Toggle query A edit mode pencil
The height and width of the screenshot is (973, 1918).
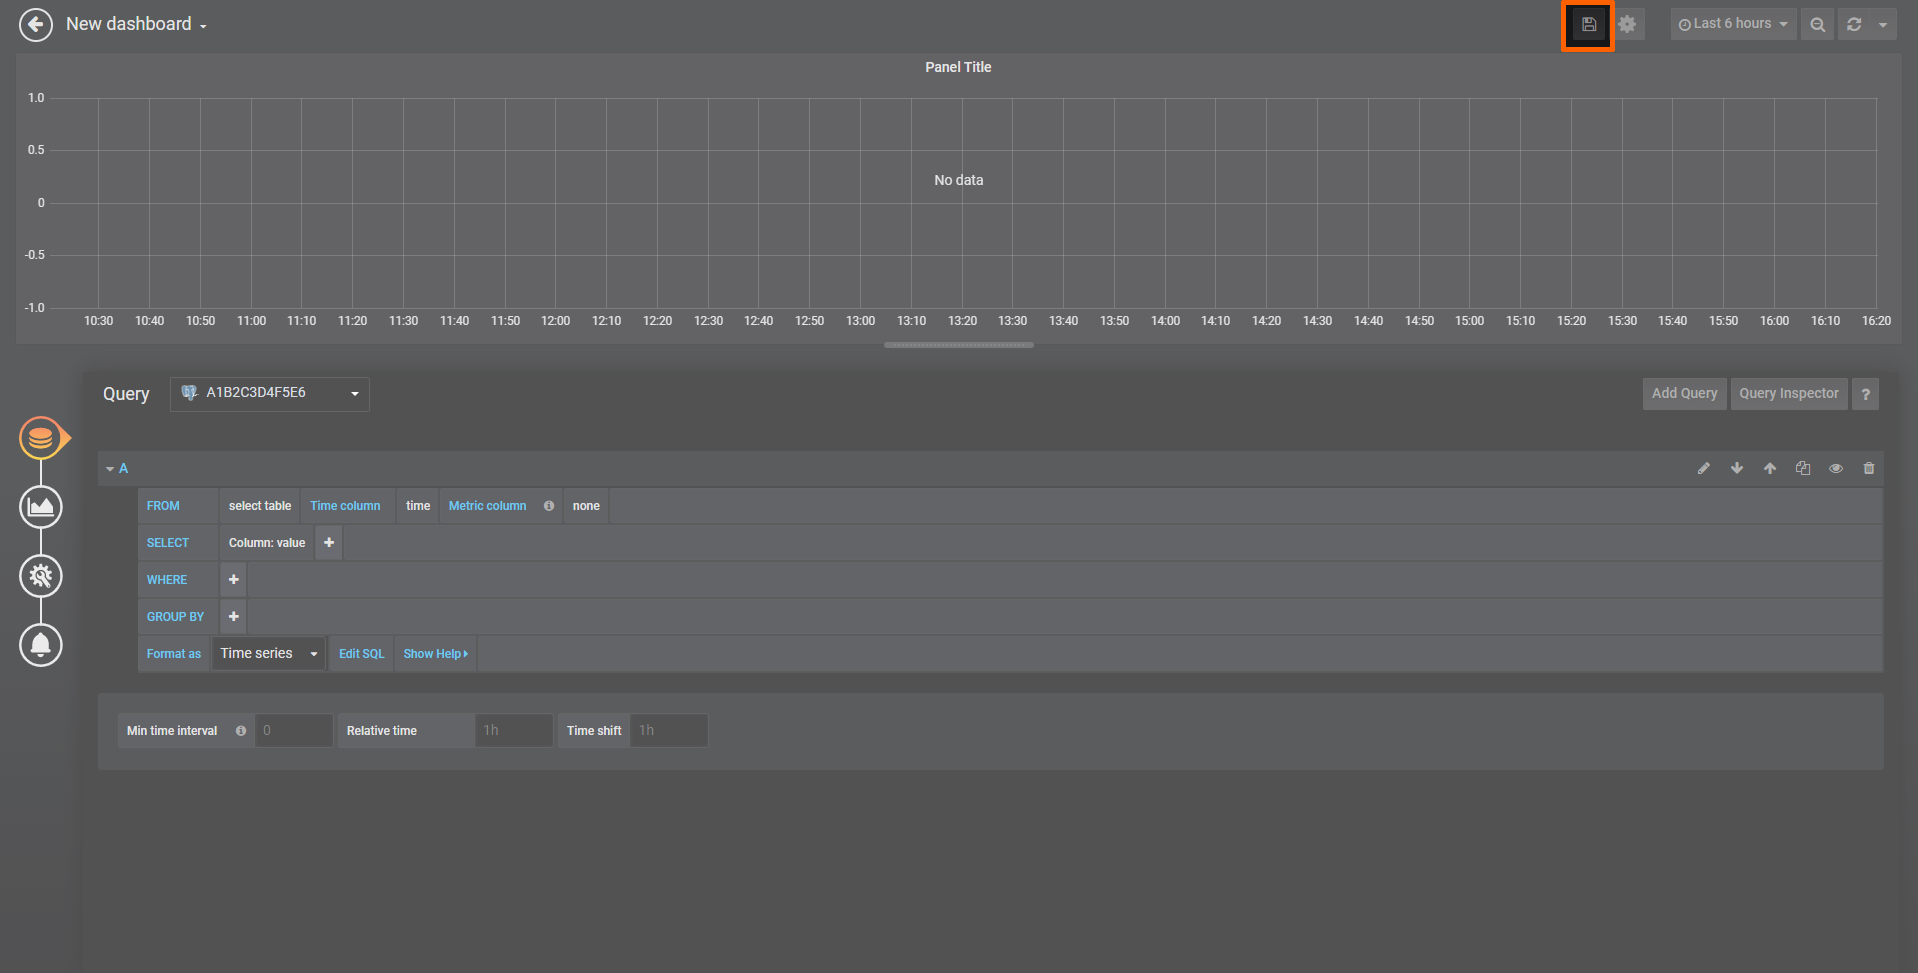click(x=1704, y=468)
